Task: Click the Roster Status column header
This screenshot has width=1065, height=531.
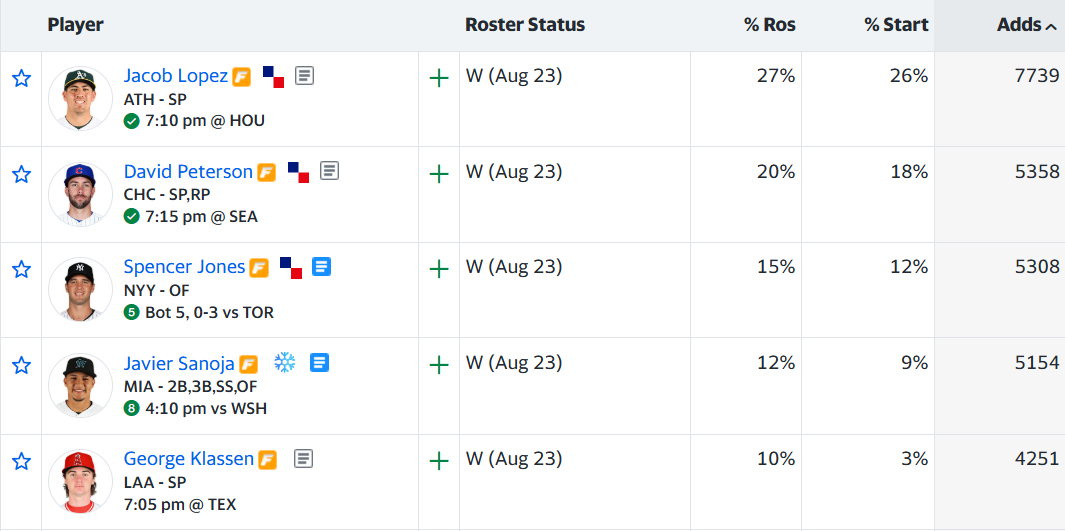Action: tap(525, 26)
